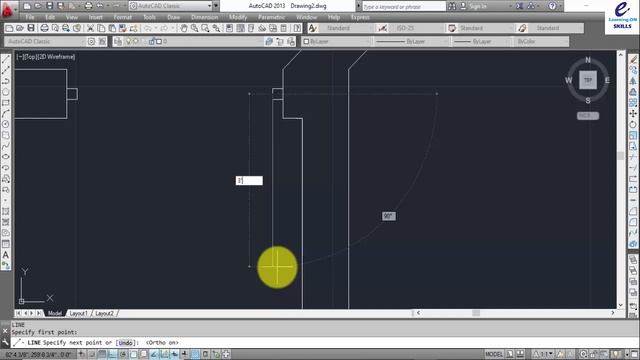Open Help question mark in Standard toolbar
Viewport: 640px width, 360px height.
click(297, 28)
